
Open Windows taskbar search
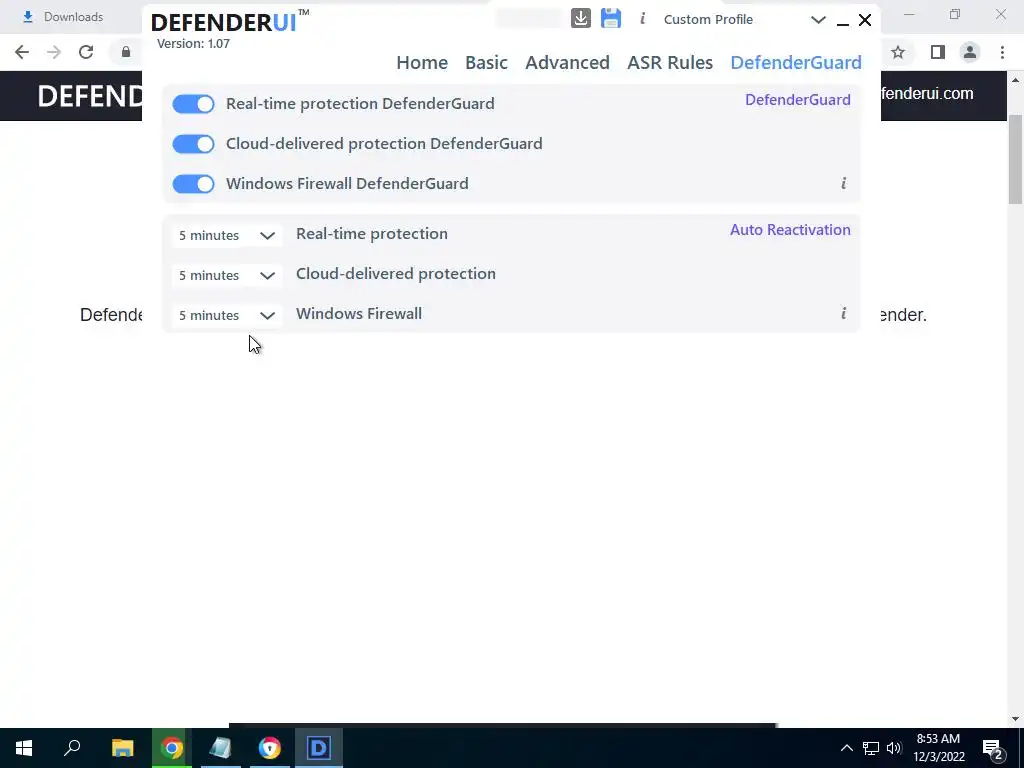[x=72, y=748]
